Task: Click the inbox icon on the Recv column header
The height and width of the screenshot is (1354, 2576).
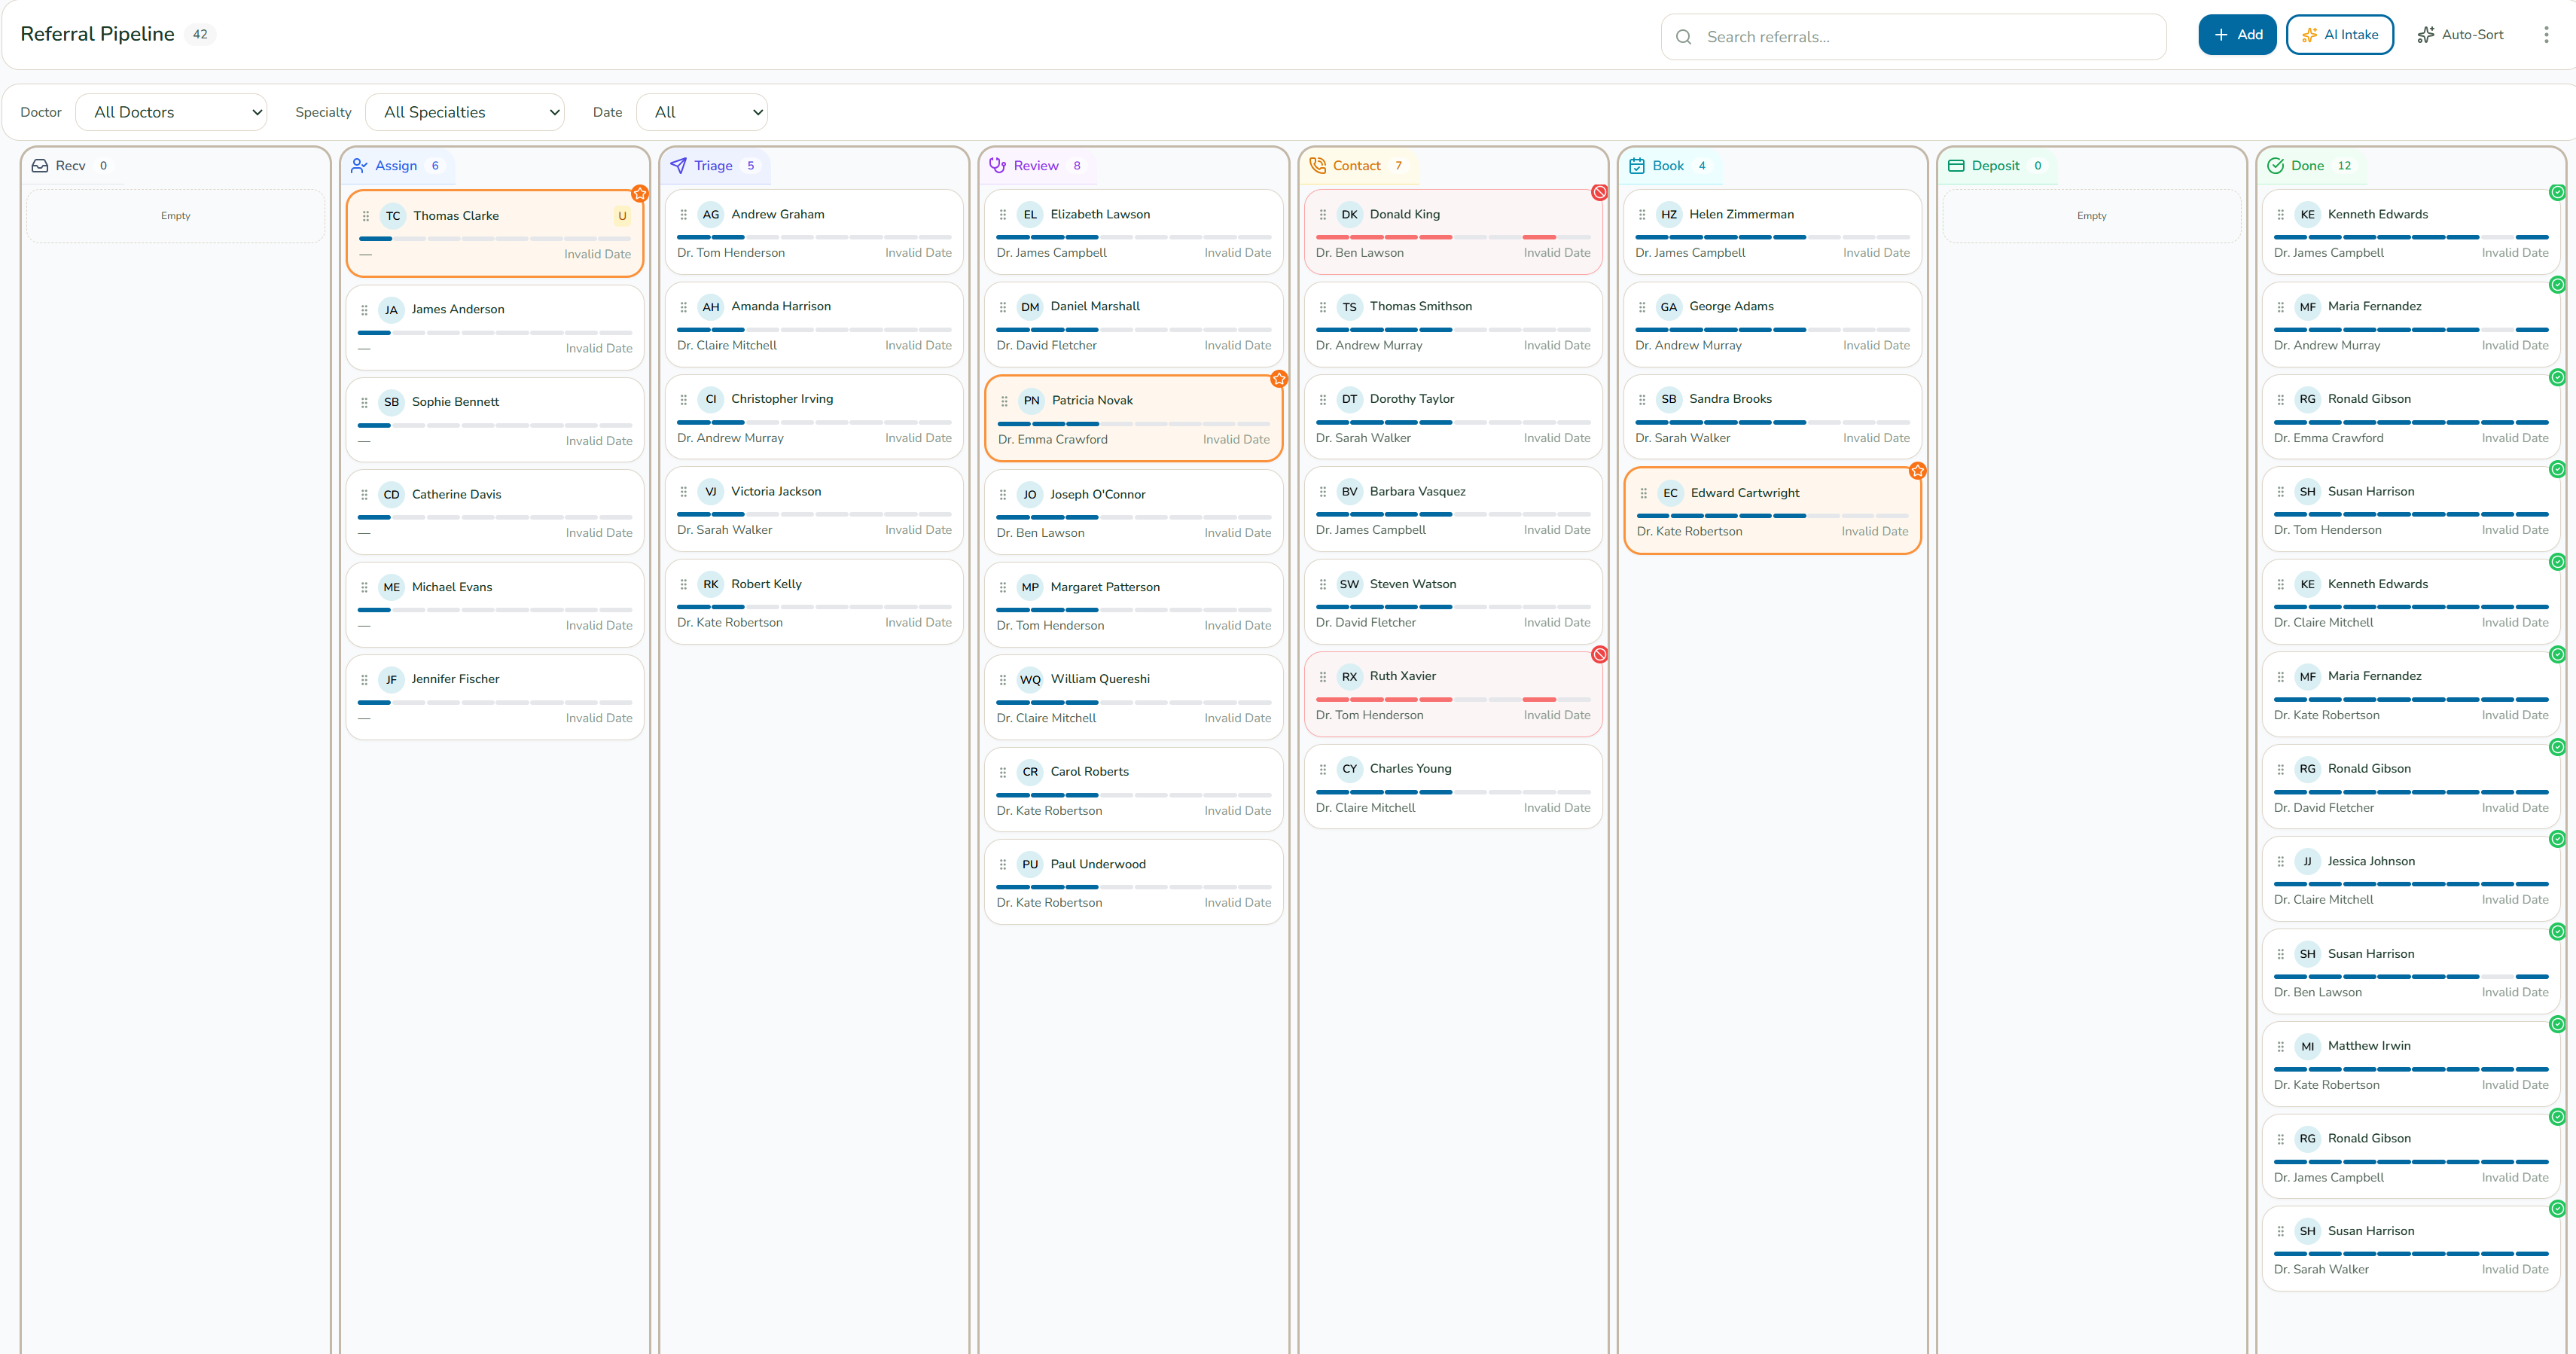Action: coord(39,165)
